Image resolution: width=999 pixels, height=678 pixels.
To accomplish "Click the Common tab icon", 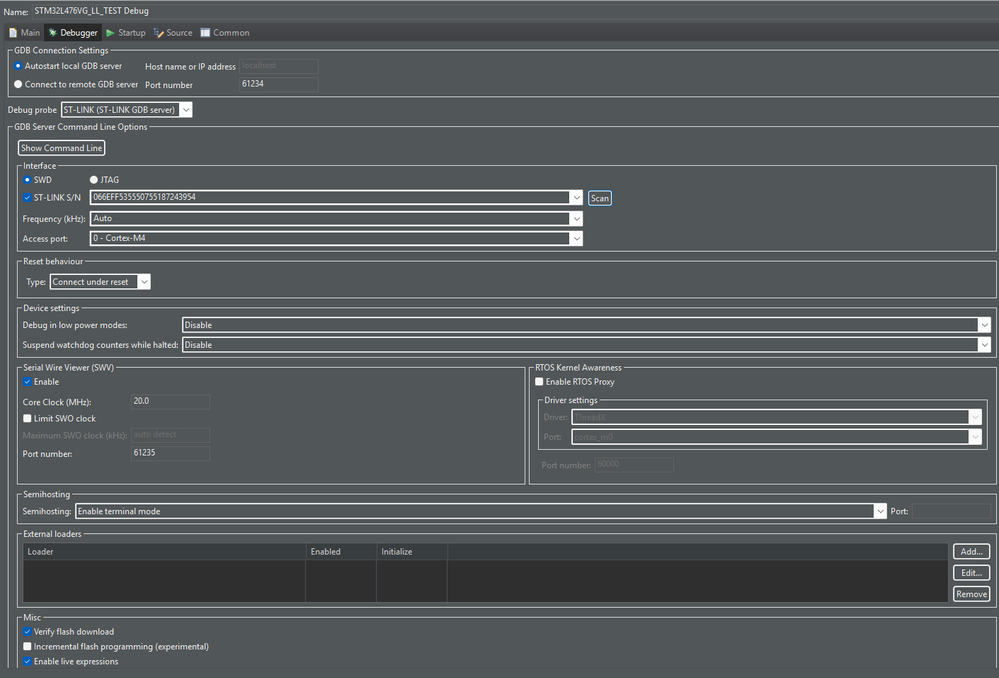I will click(205, 32).
